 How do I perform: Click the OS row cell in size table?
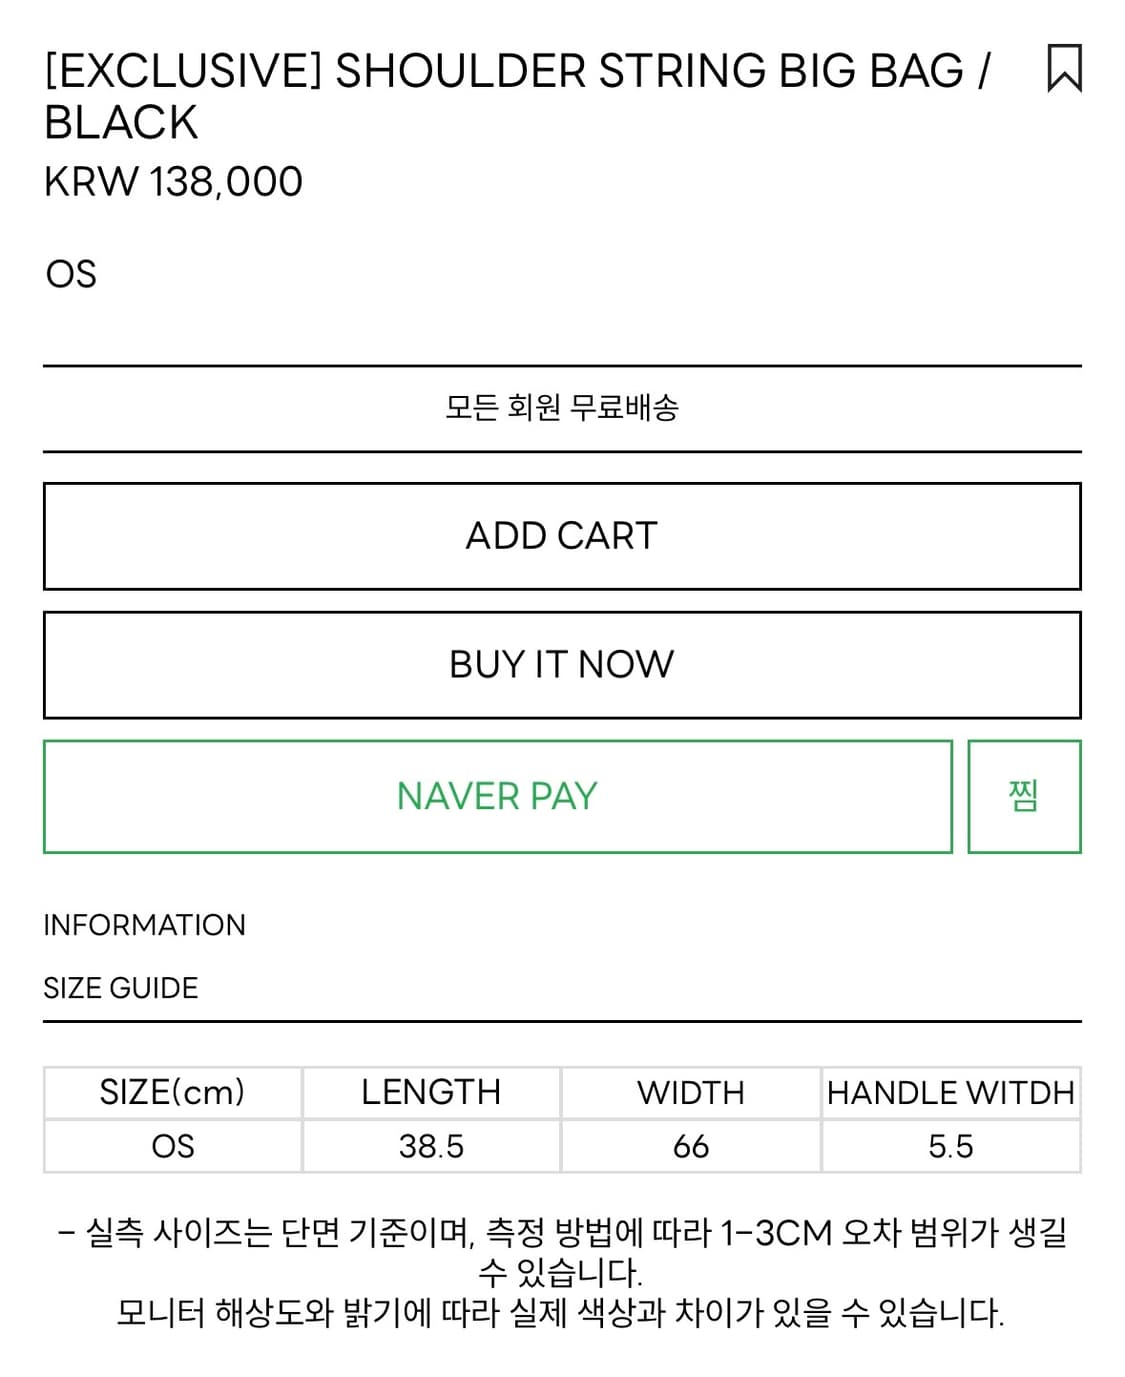pos(172,1146)
